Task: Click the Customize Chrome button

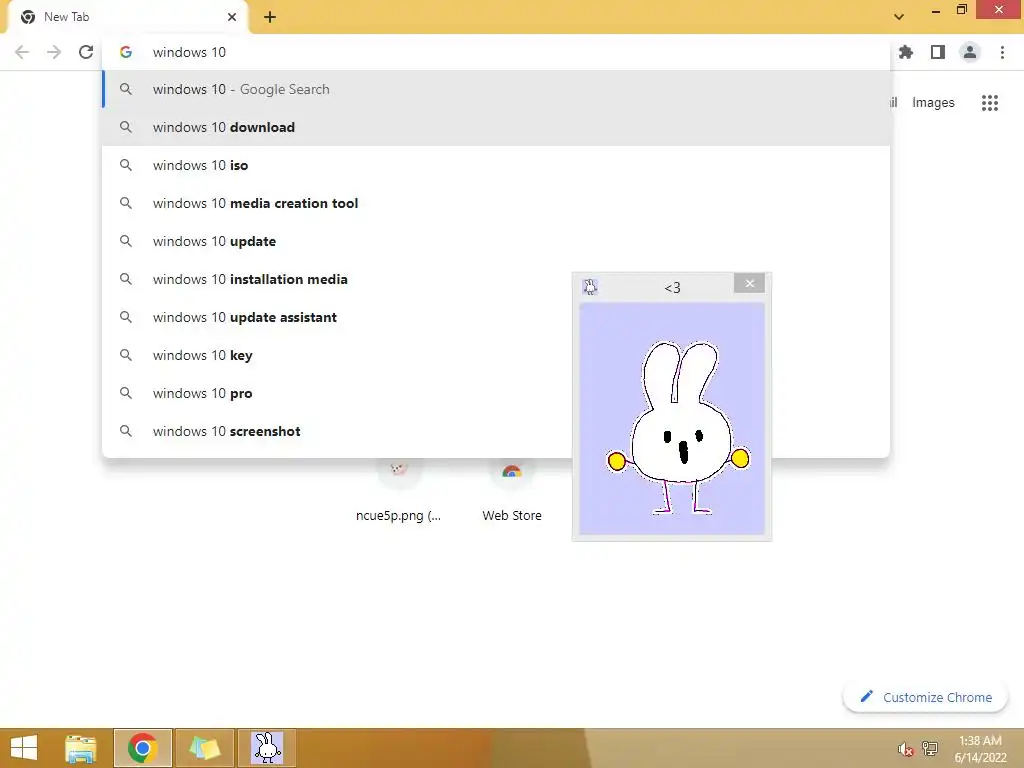Action: [925, 697]
